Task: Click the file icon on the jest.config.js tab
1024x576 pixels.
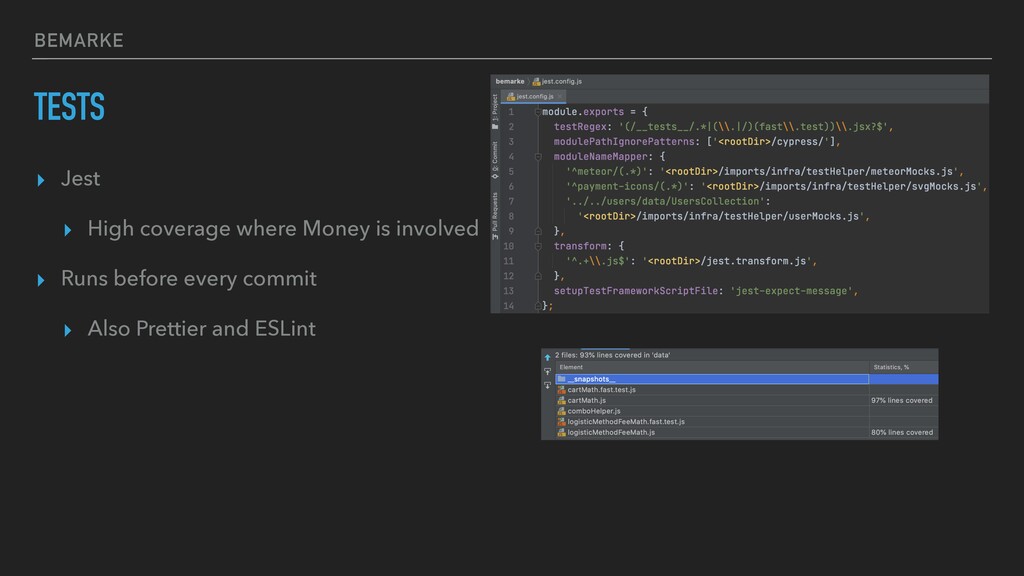Action: pyautogui.click(x=511, y=97)
